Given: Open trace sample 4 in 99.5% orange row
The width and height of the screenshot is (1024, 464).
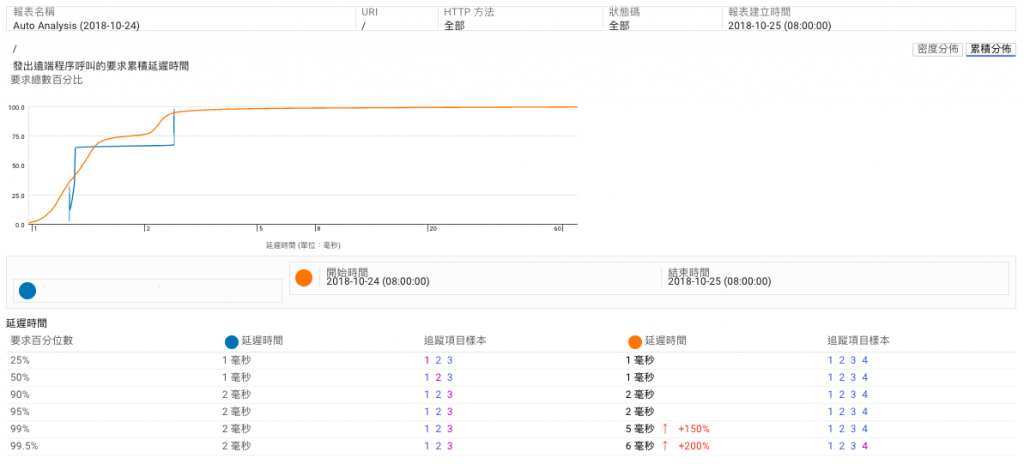Looking at the screenshot, I should pyautogui.click(x=865, y=446).
